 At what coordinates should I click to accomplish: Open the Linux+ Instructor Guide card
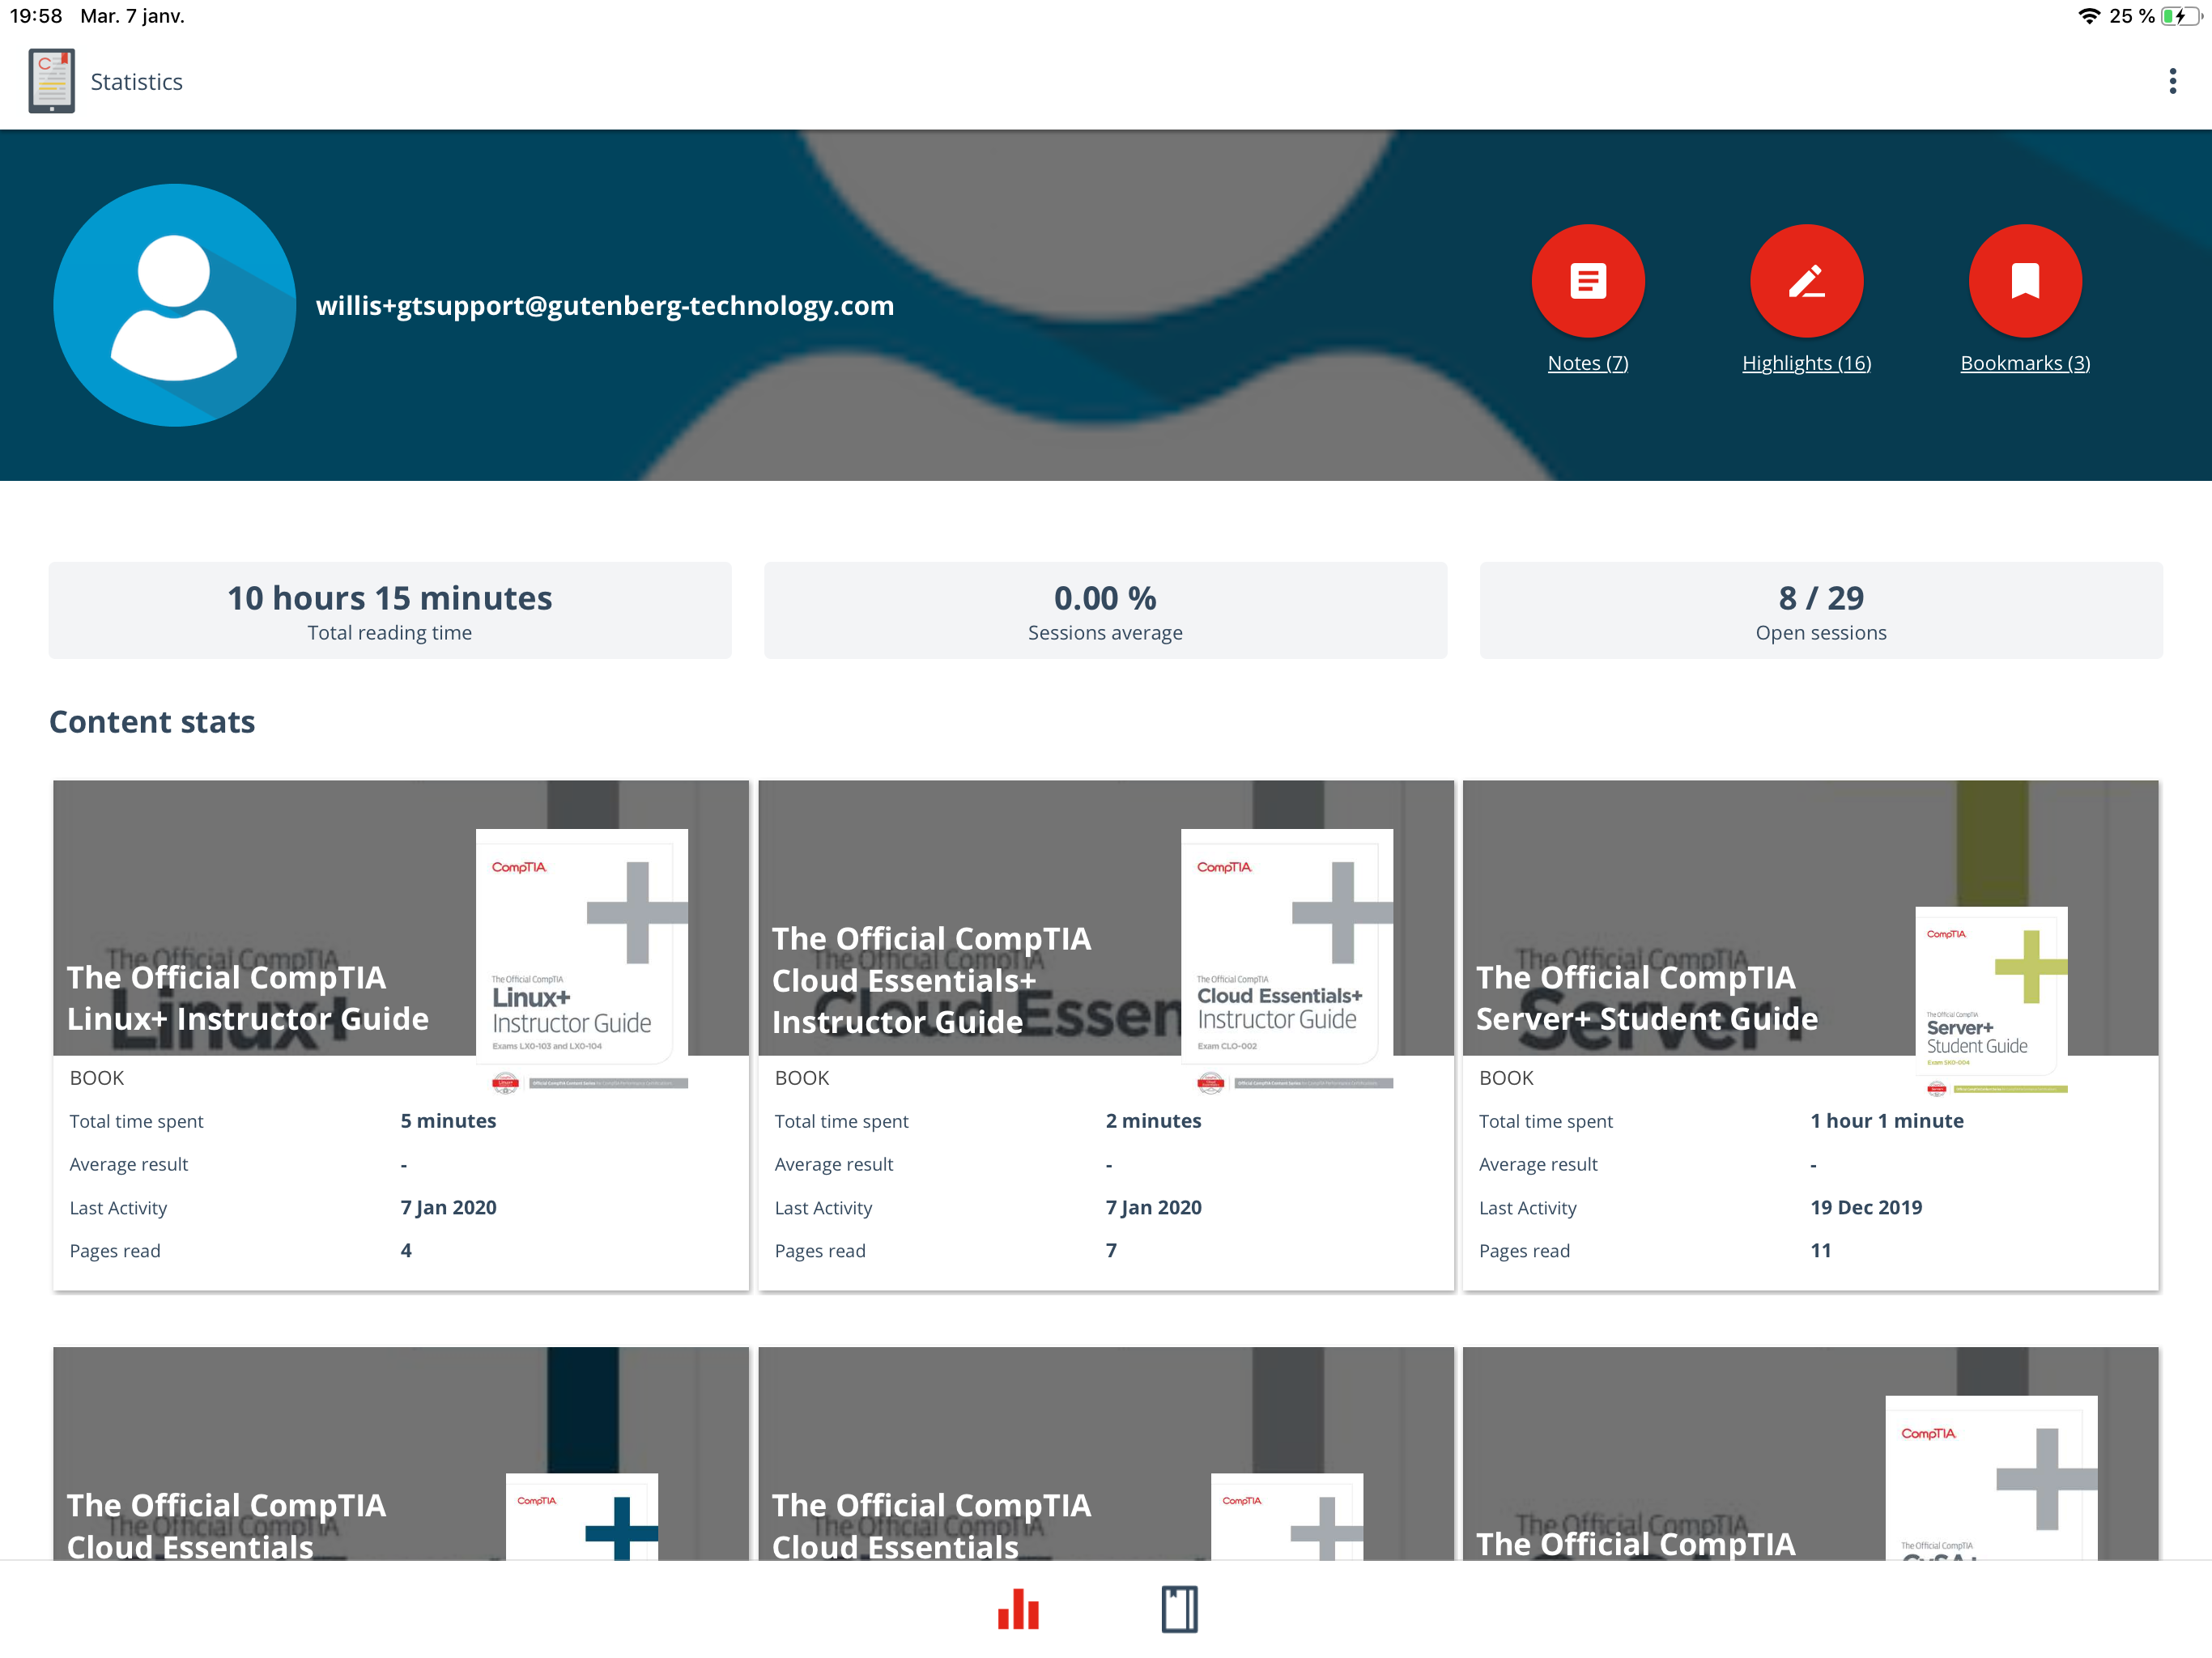tap(401, 1035)
